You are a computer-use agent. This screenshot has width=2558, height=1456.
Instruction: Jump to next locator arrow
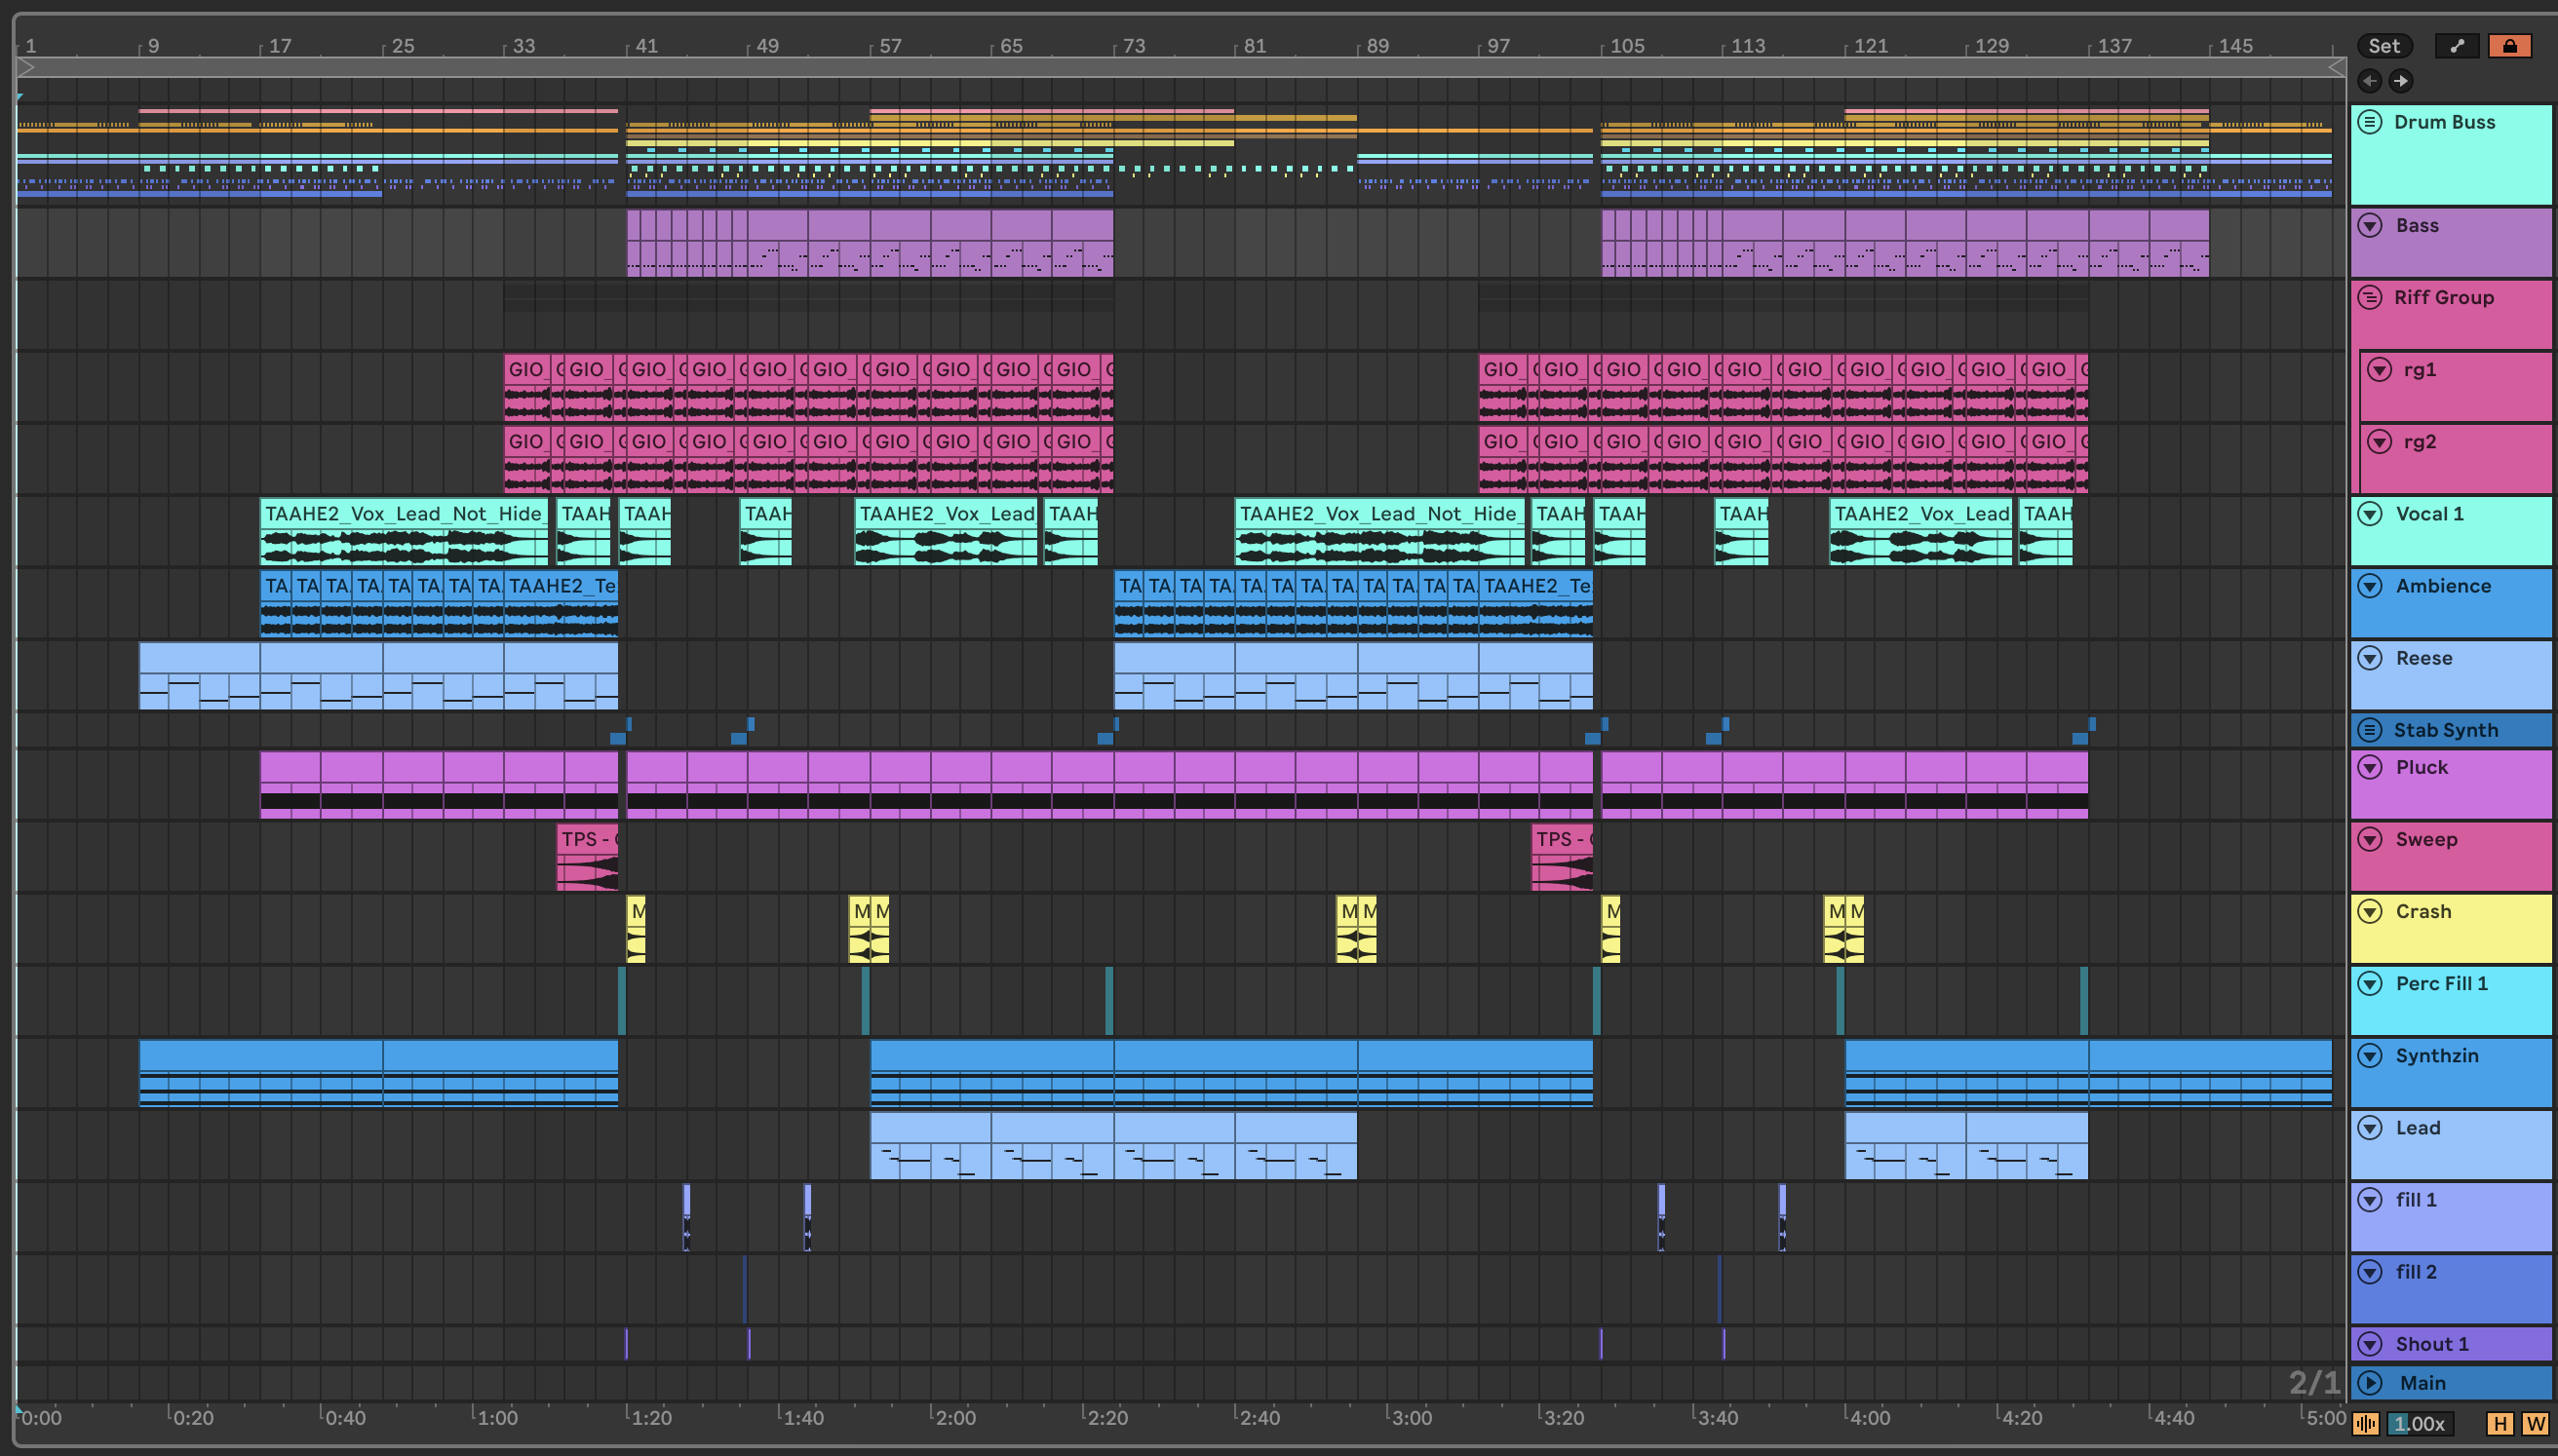pyautogui.click(x=2400, y=81)
